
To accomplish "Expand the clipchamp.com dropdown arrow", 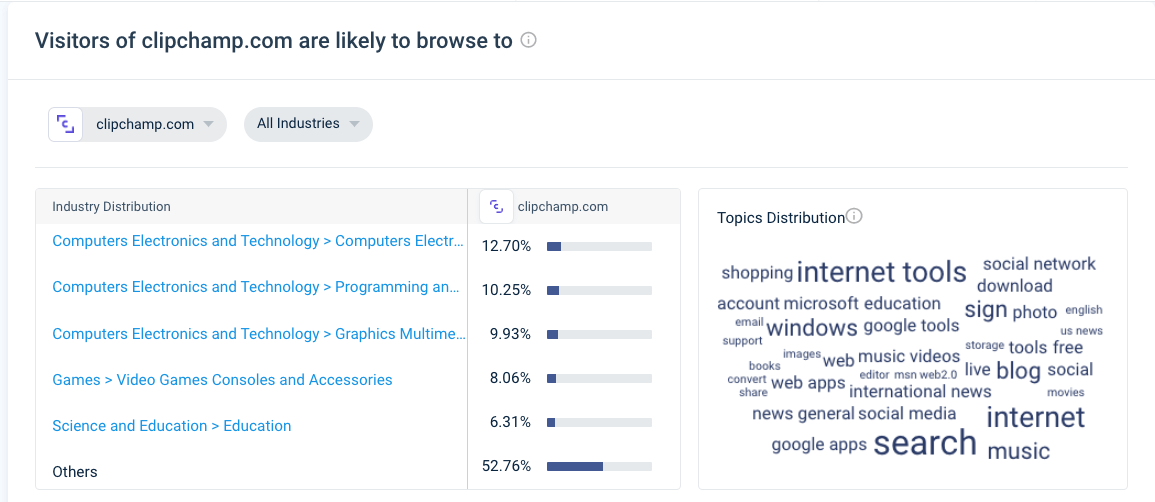I will [208, 124].
